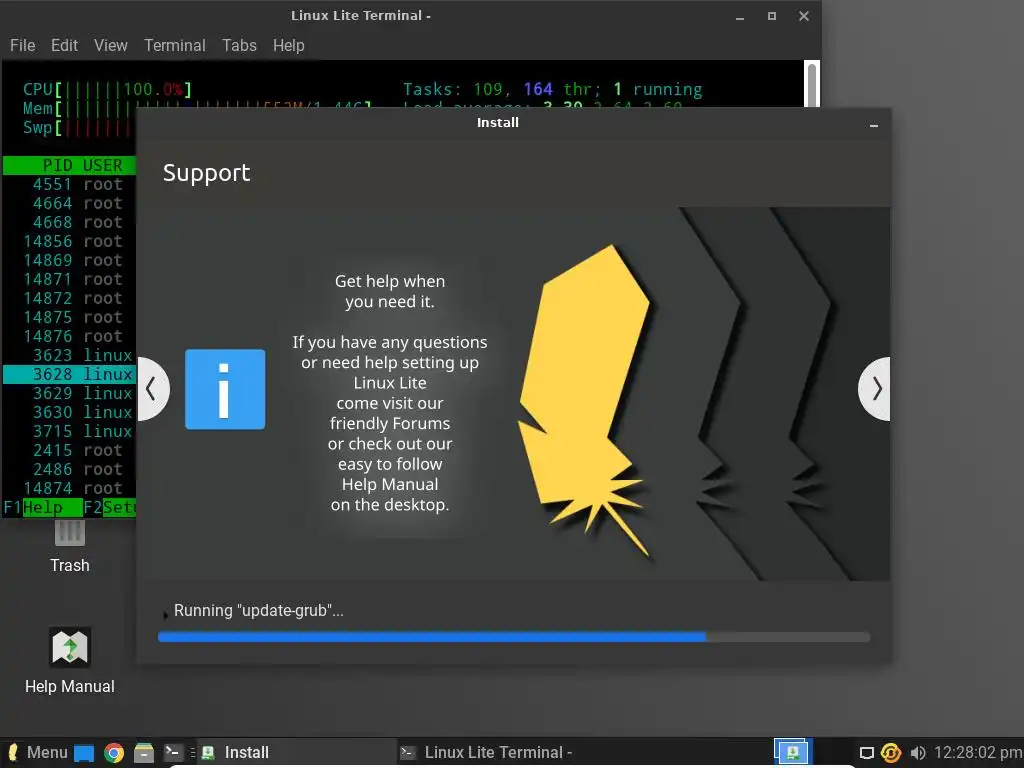Screen dimensions: 1024x768
Task: Open the terminal View menu
Action: [x=110, y=45]
